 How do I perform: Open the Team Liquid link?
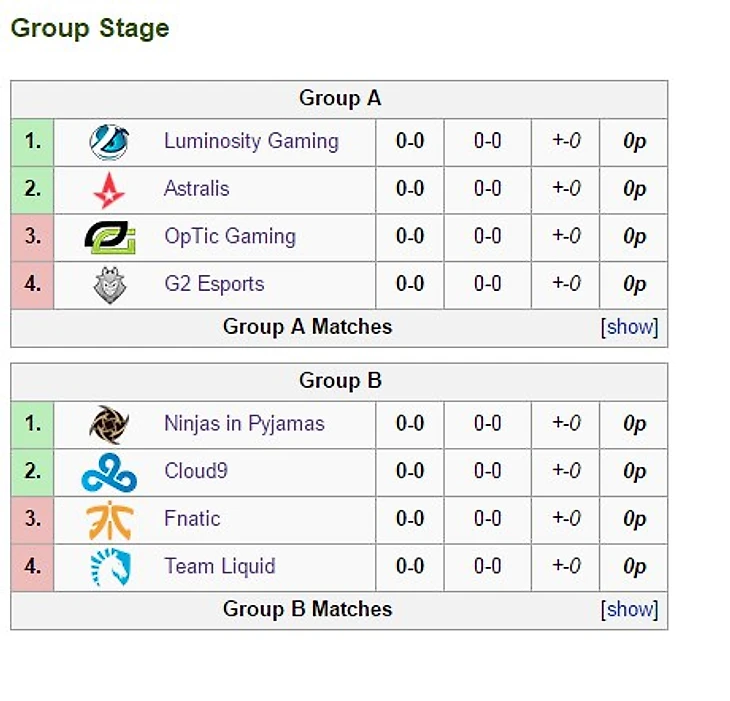[x=220, y=567]
